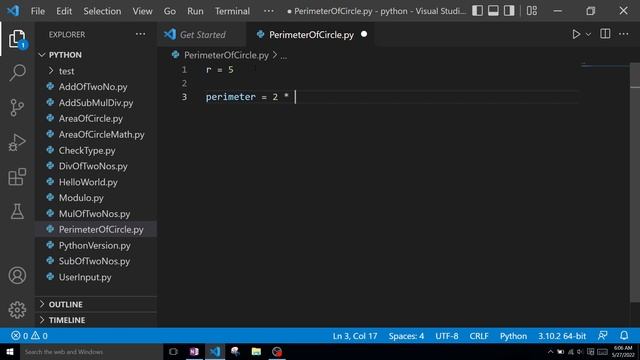Open editor More Actions ellipsis
640x360 pixels.
(x=624, y=34)
